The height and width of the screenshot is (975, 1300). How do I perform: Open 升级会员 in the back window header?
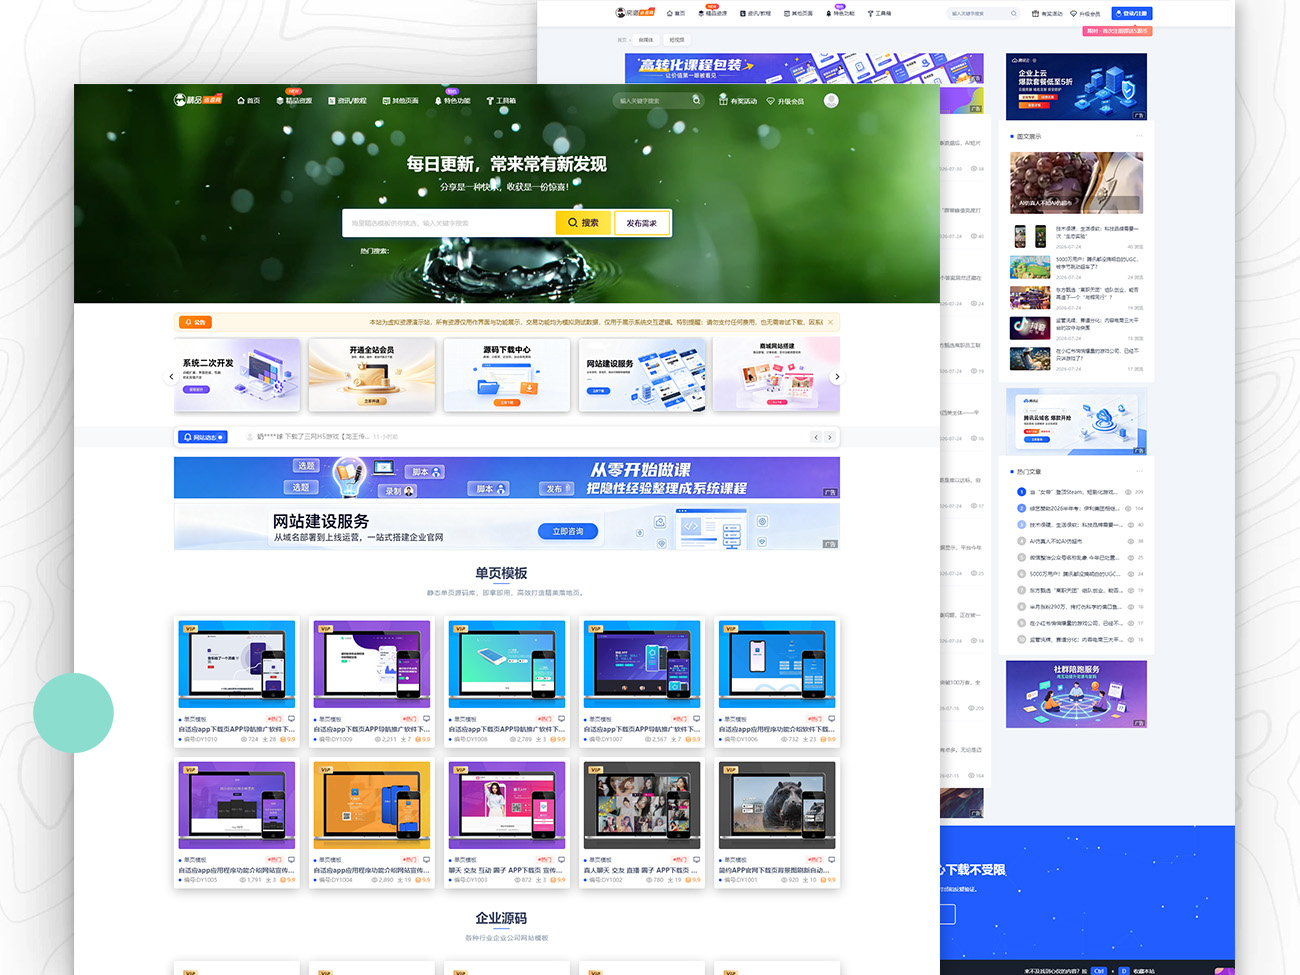1085,14
